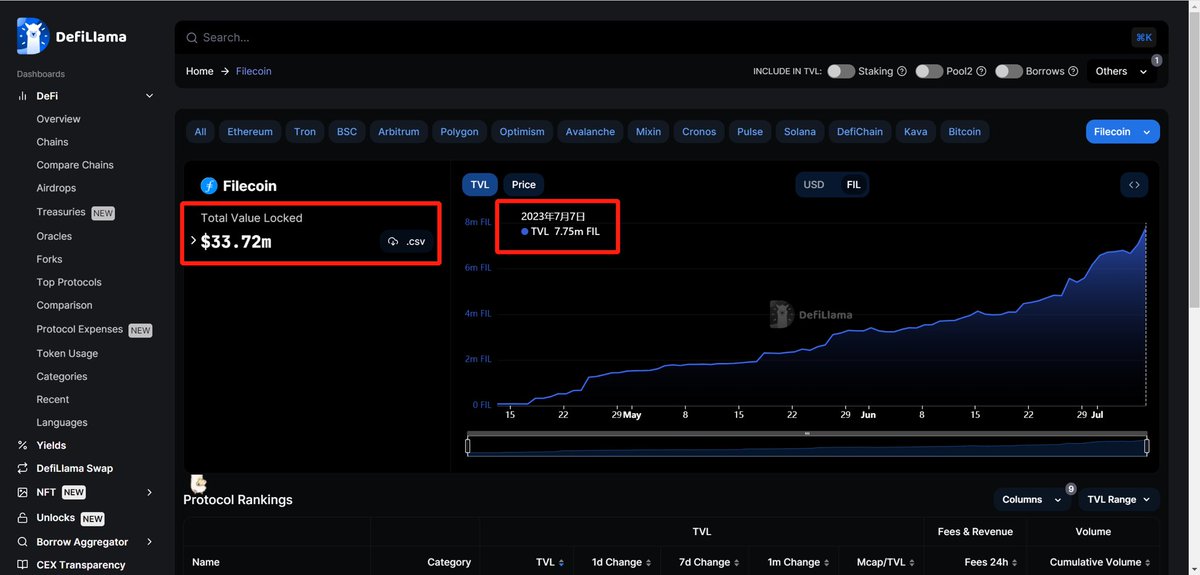
Task: Sort by Fees 24h column
Action: tap(1017, 563)
